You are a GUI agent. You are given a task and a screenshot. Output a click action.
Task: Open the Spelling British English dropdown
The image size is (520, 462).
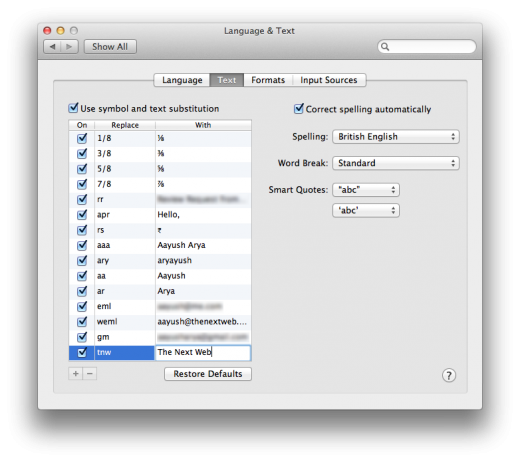coord(396,137)
